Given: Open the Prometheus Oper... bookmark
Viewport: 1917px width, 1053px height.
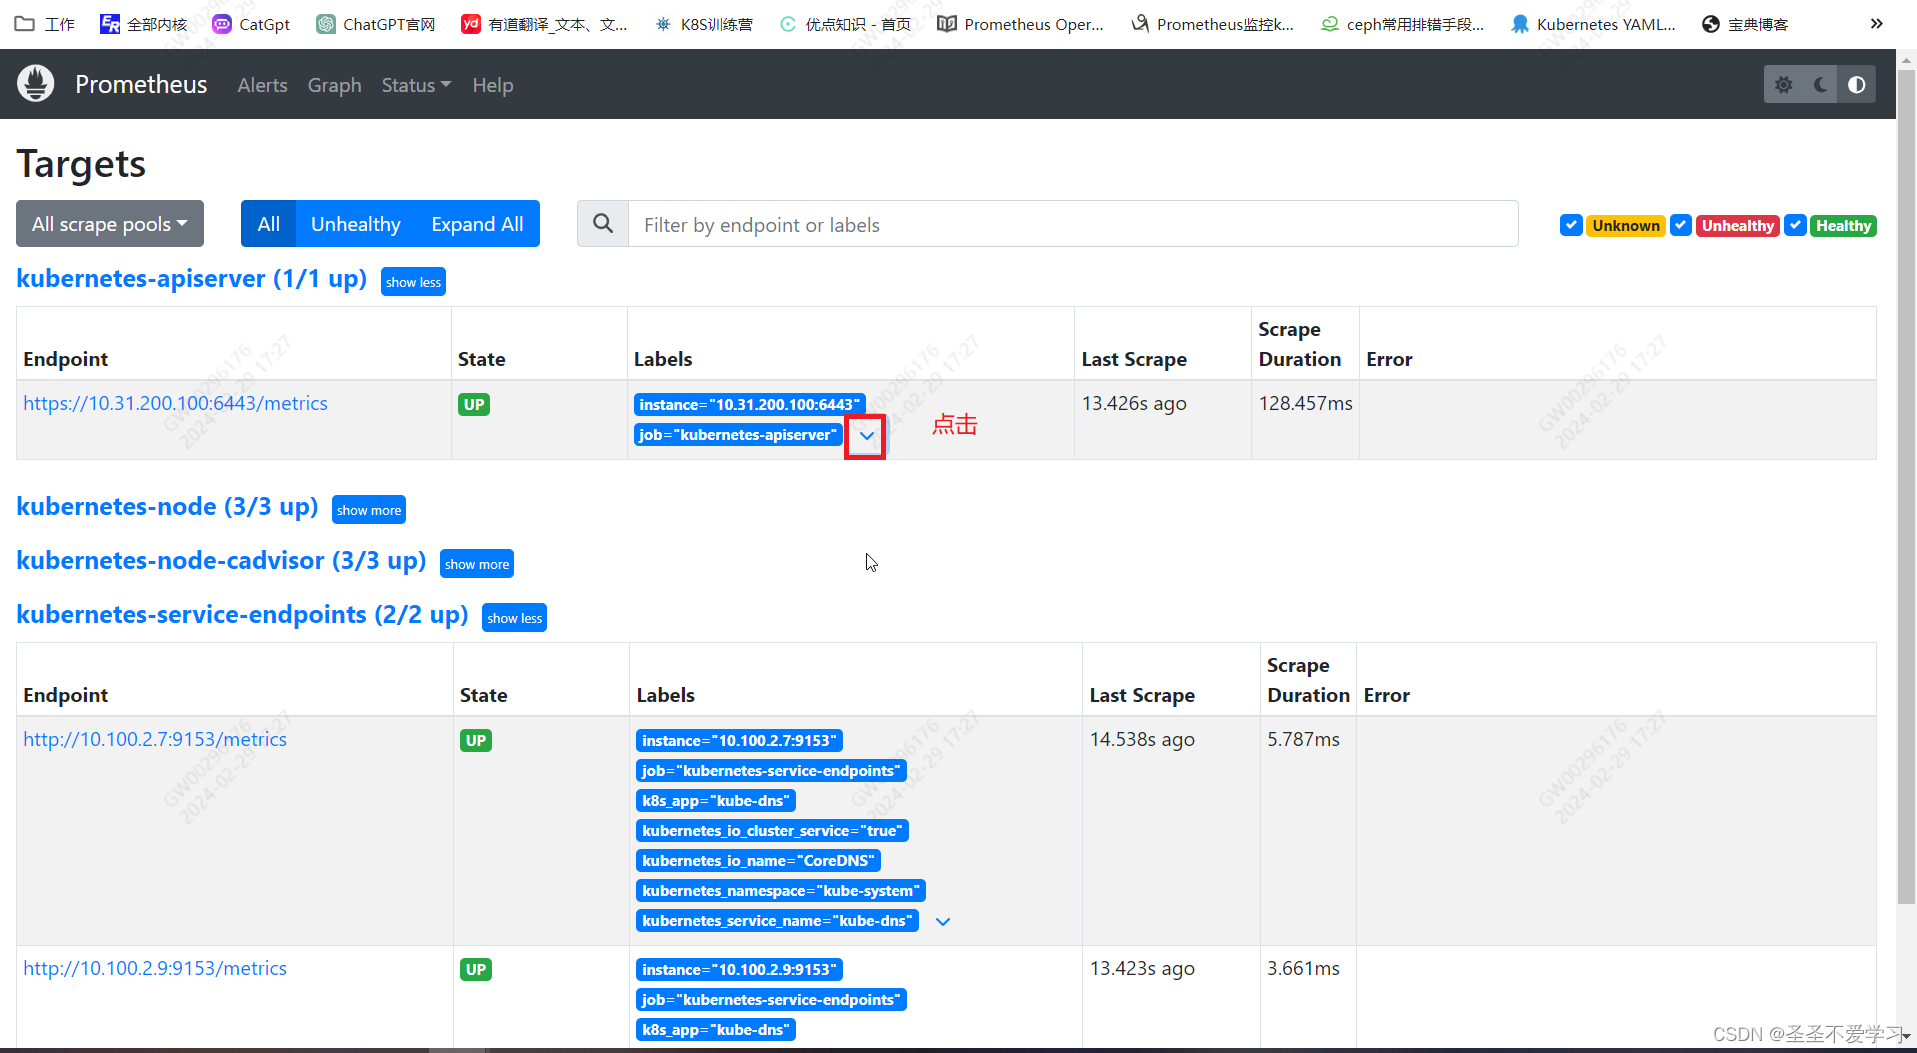Looking at the screenshot, I should 1021,24.
